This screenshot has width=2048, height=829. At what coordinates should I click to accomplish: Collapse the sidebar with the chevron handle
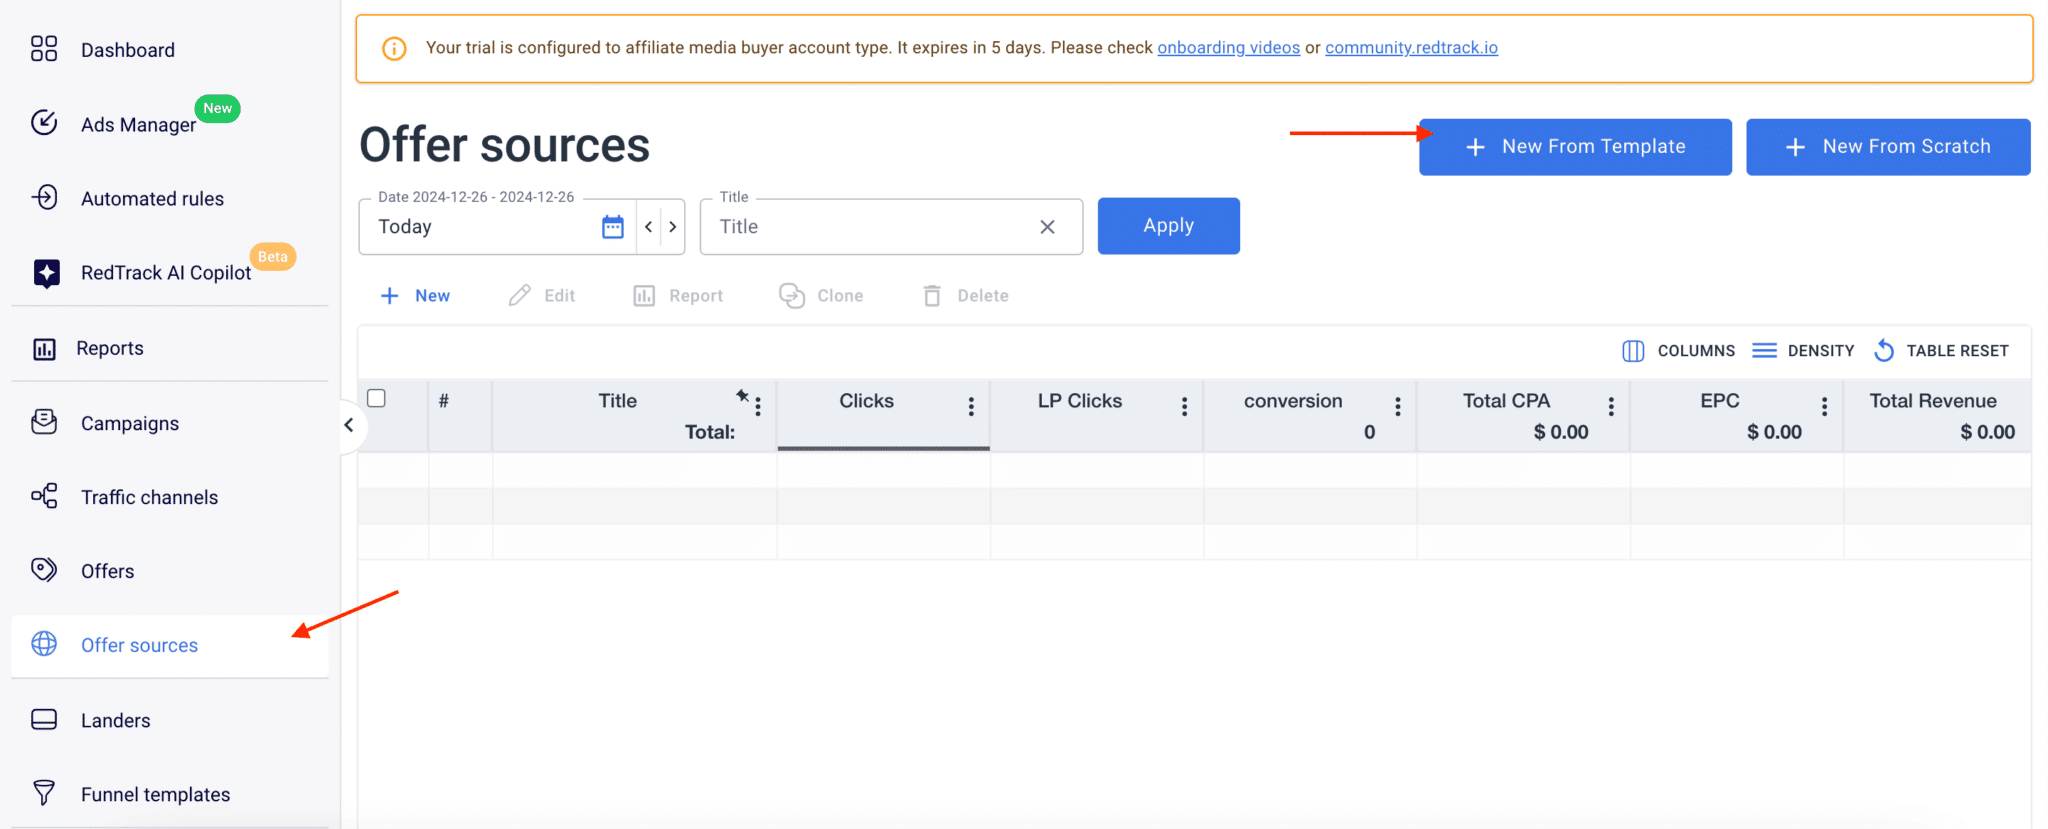(x=348, y=425)
